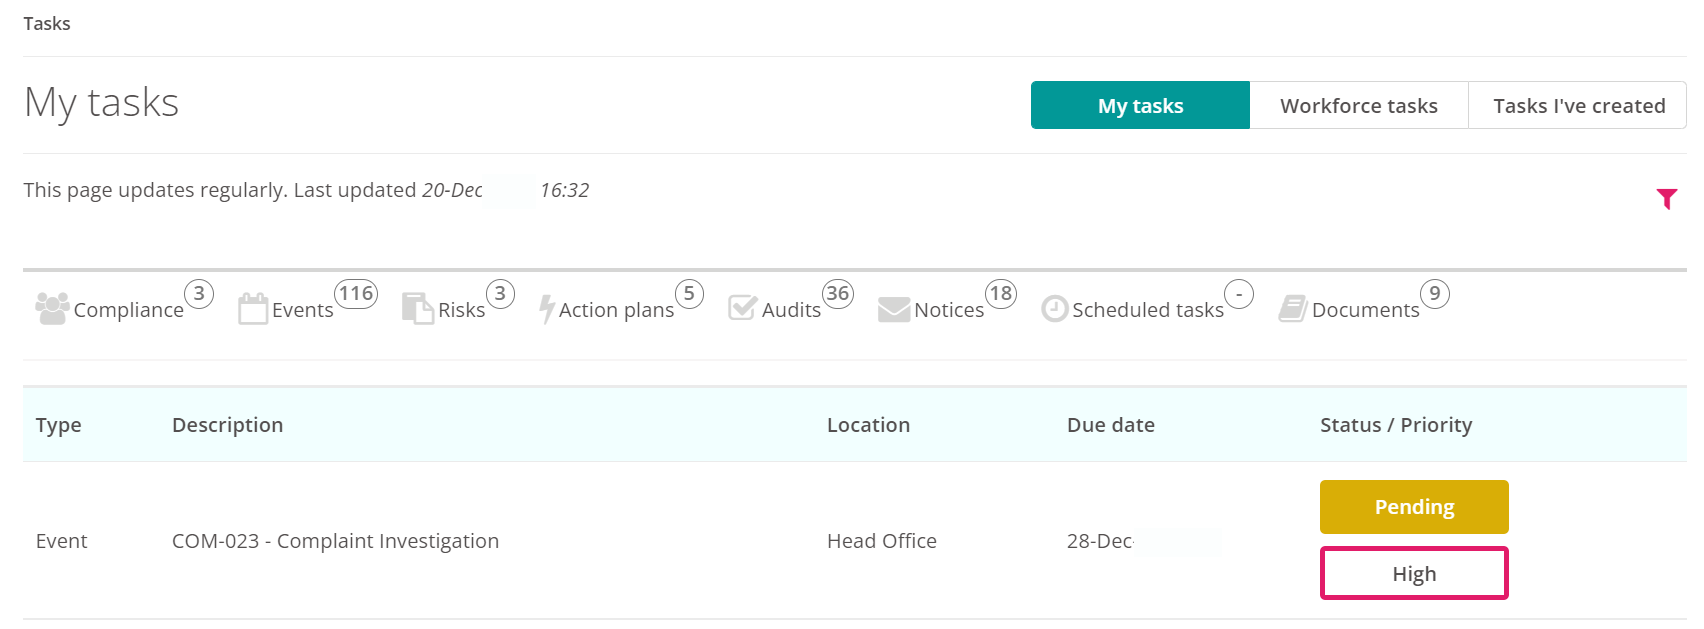Switch to the My tasks tab
The image size is (1704, 629).
1140,105
